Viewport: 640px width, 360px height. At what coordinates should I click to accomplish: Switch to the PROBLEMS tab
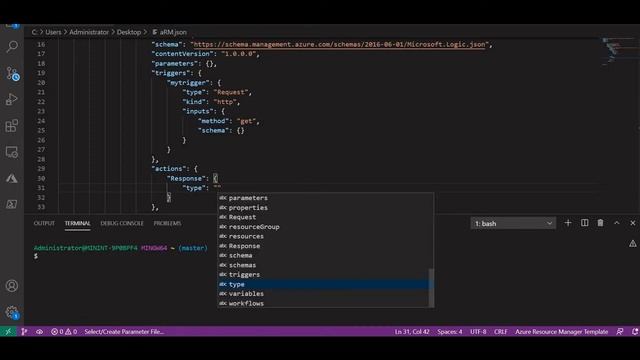(167, 223)
